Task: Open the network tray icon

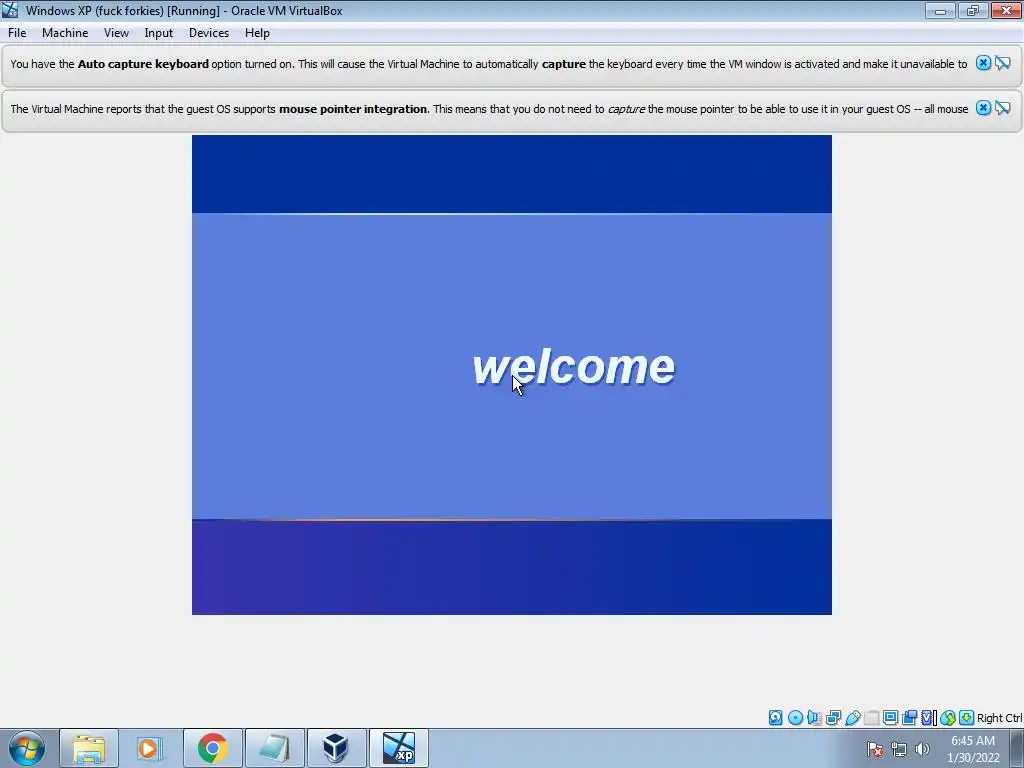Action: tap(899, 749)
